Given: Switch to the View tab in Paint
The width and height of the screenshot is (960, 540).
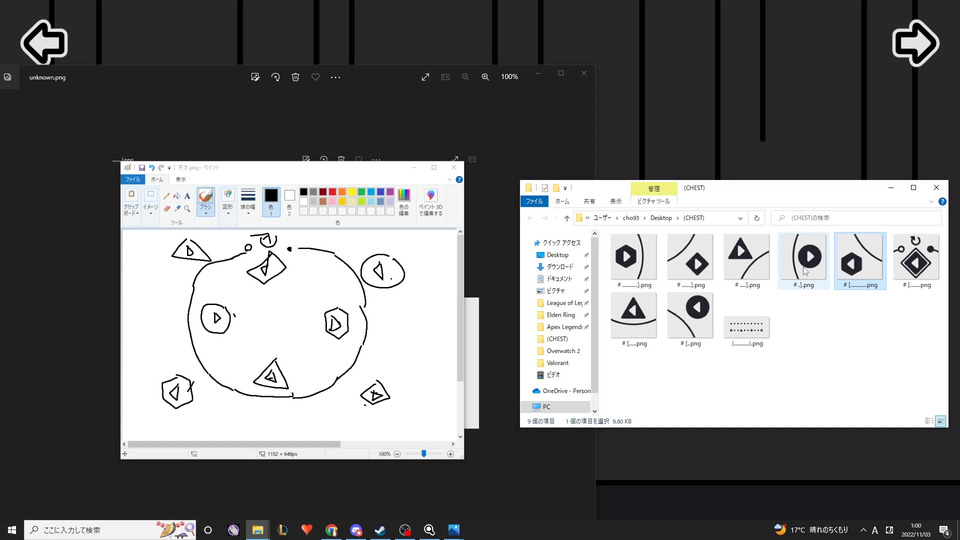Looking at the screenshot, I should [x=181, y=179].
